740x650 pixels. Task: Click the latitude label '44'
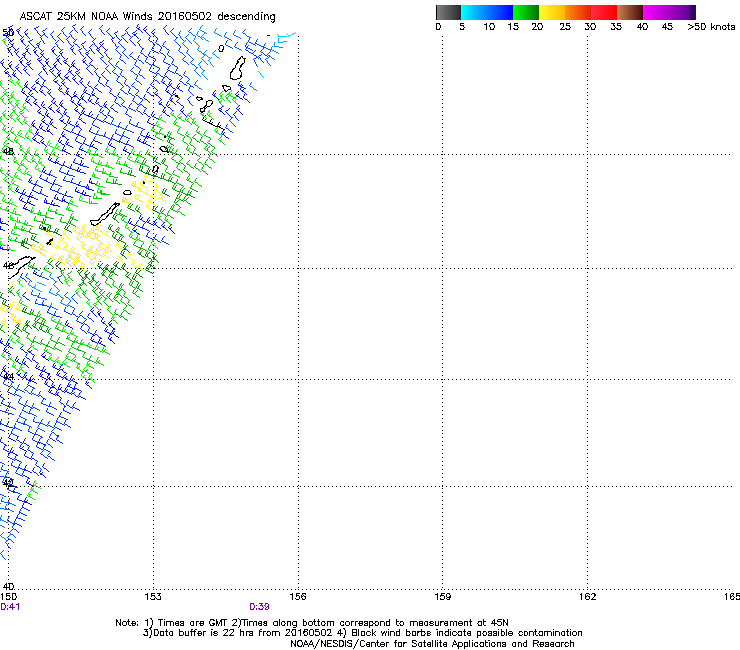pyautogui.click(x=8, y=377)
